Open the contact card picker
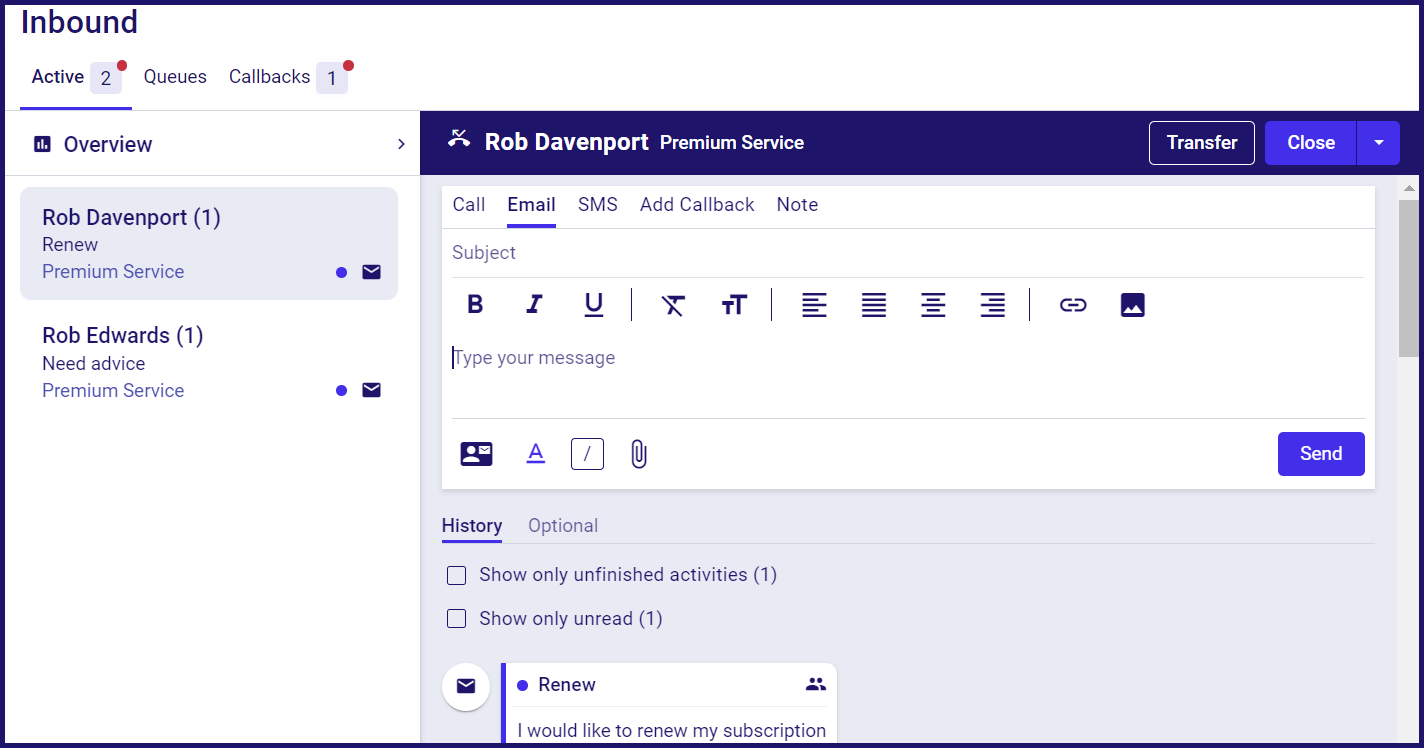1424x748 pixels. click(x=476, y=453)
